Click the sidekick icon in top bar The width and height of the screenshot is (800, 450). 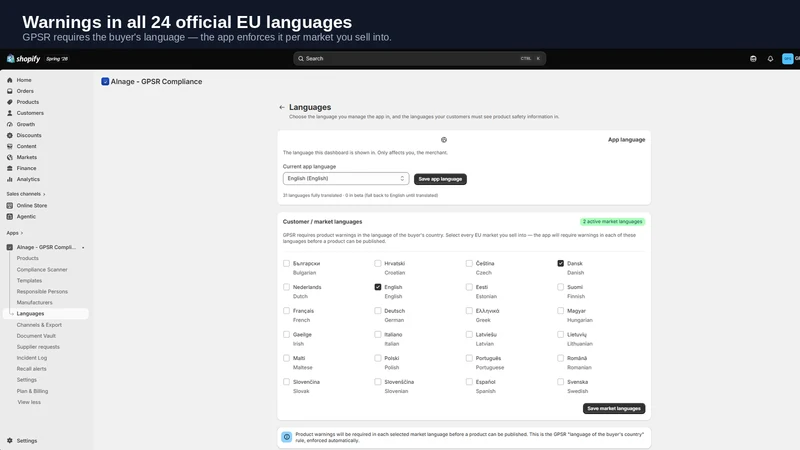pos(753,59)
